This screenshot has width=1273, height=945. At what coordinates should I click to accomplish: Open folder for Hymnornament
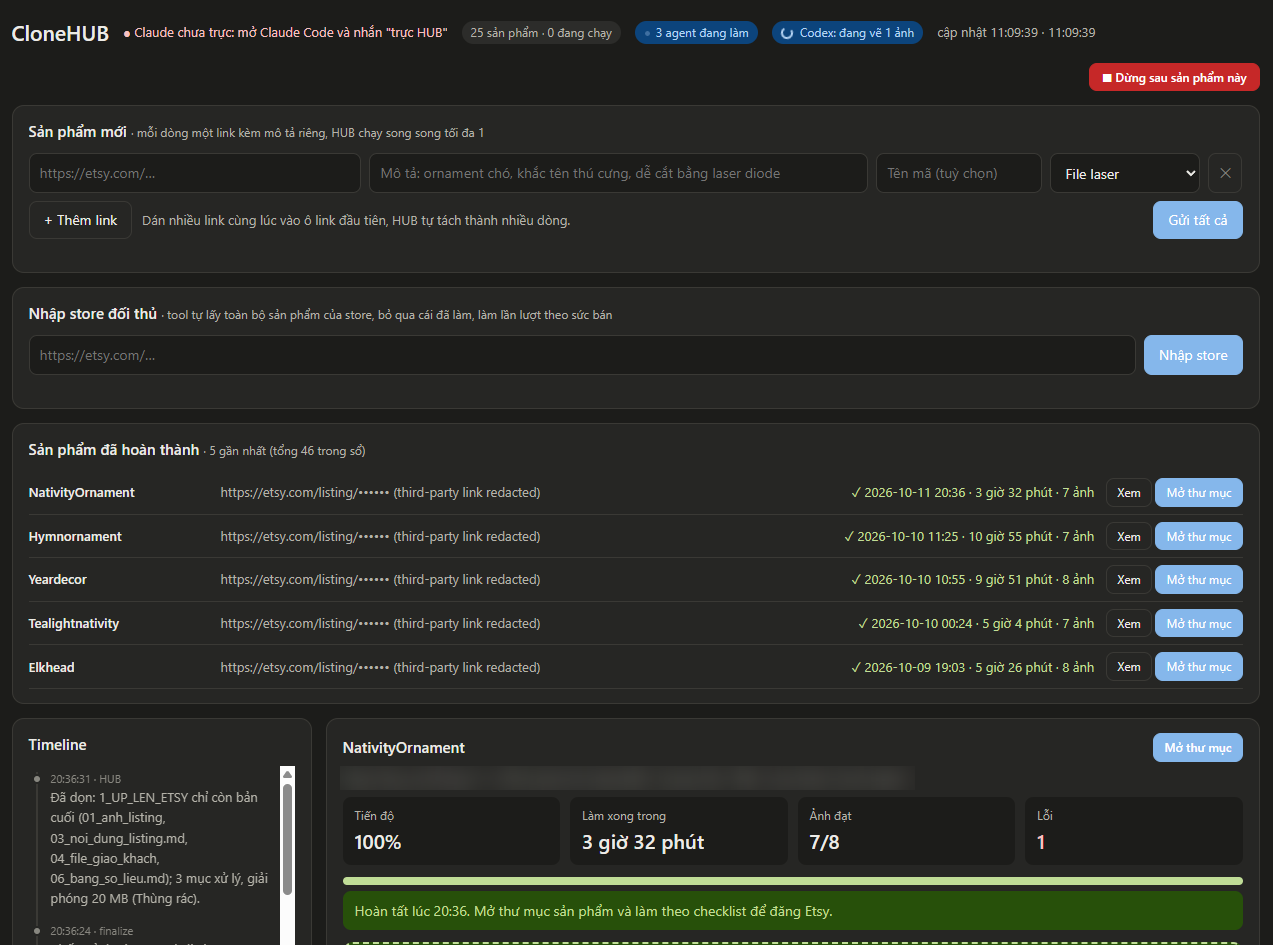pyautogui.click(x=1198, y=537)
